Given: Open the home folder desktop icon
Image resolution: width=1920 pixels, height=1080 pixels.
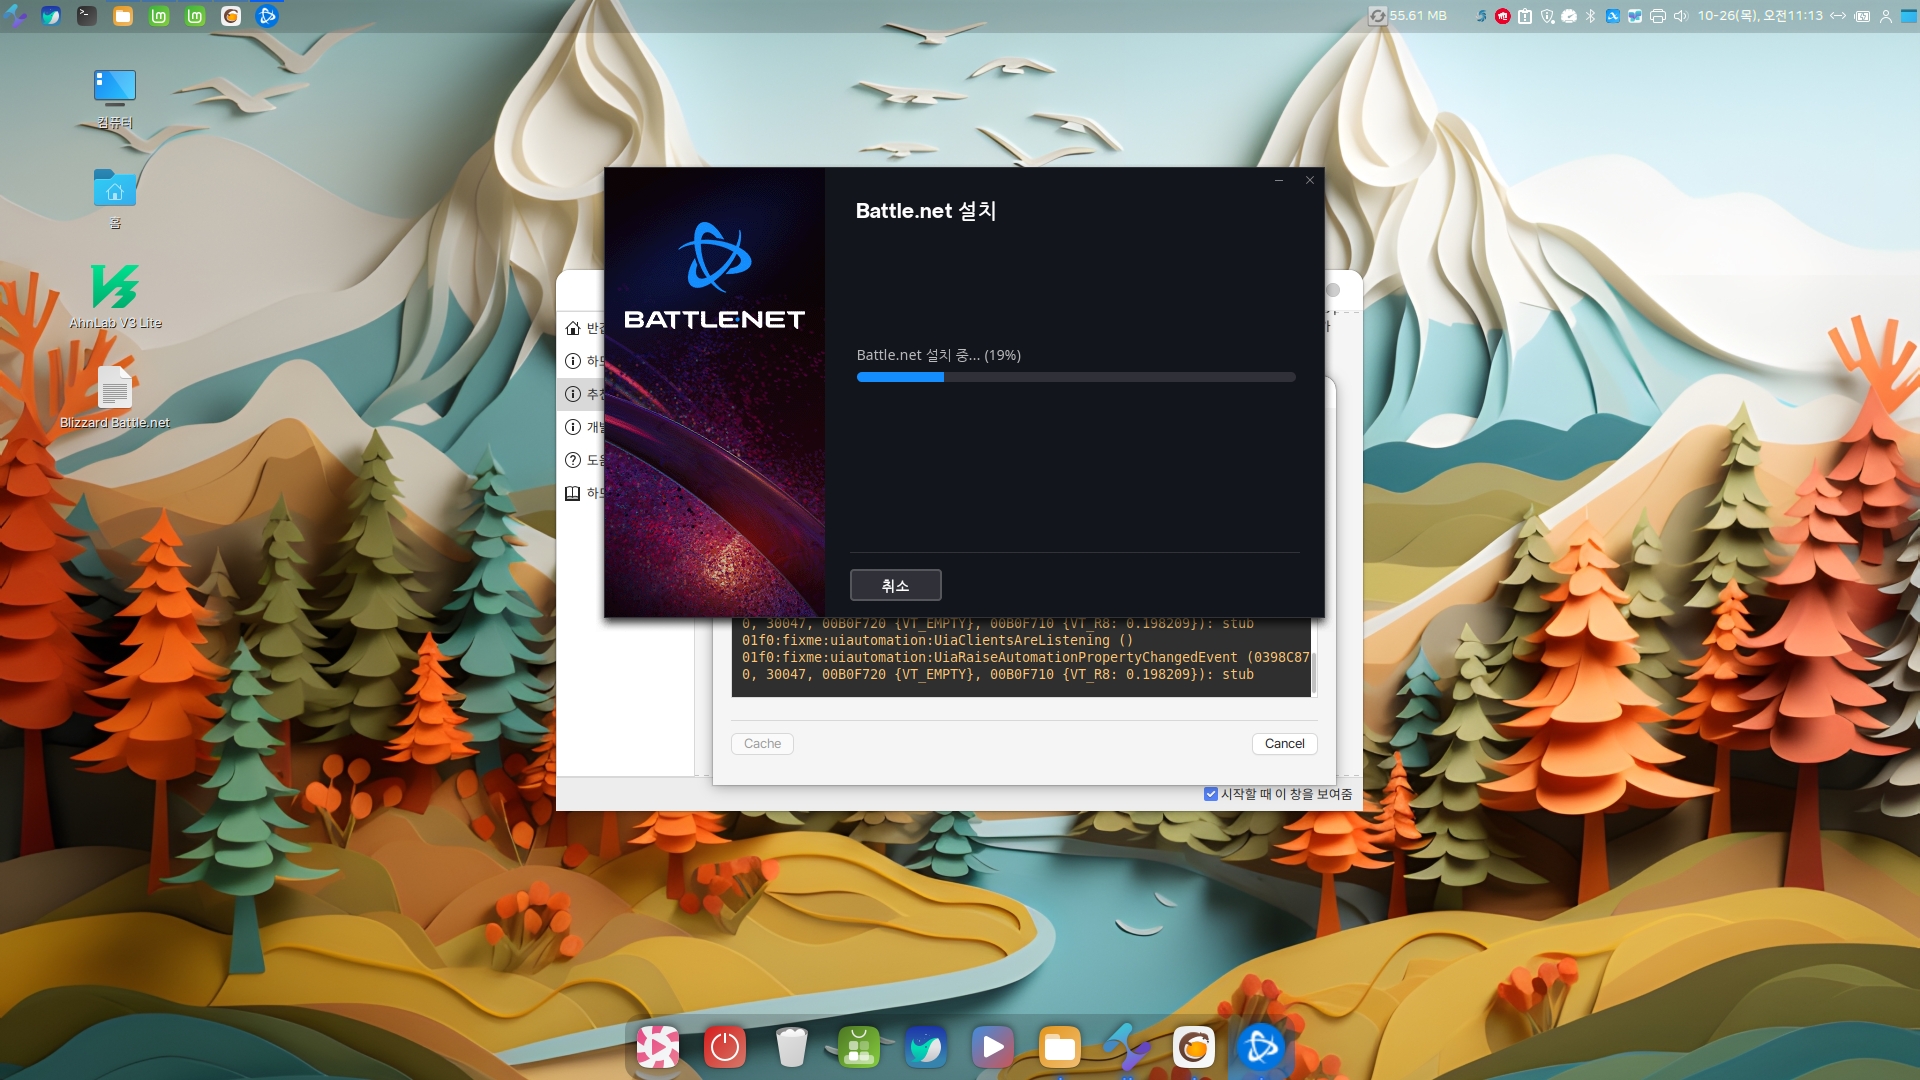Looking at the screenshot, I should pos(115,189).
